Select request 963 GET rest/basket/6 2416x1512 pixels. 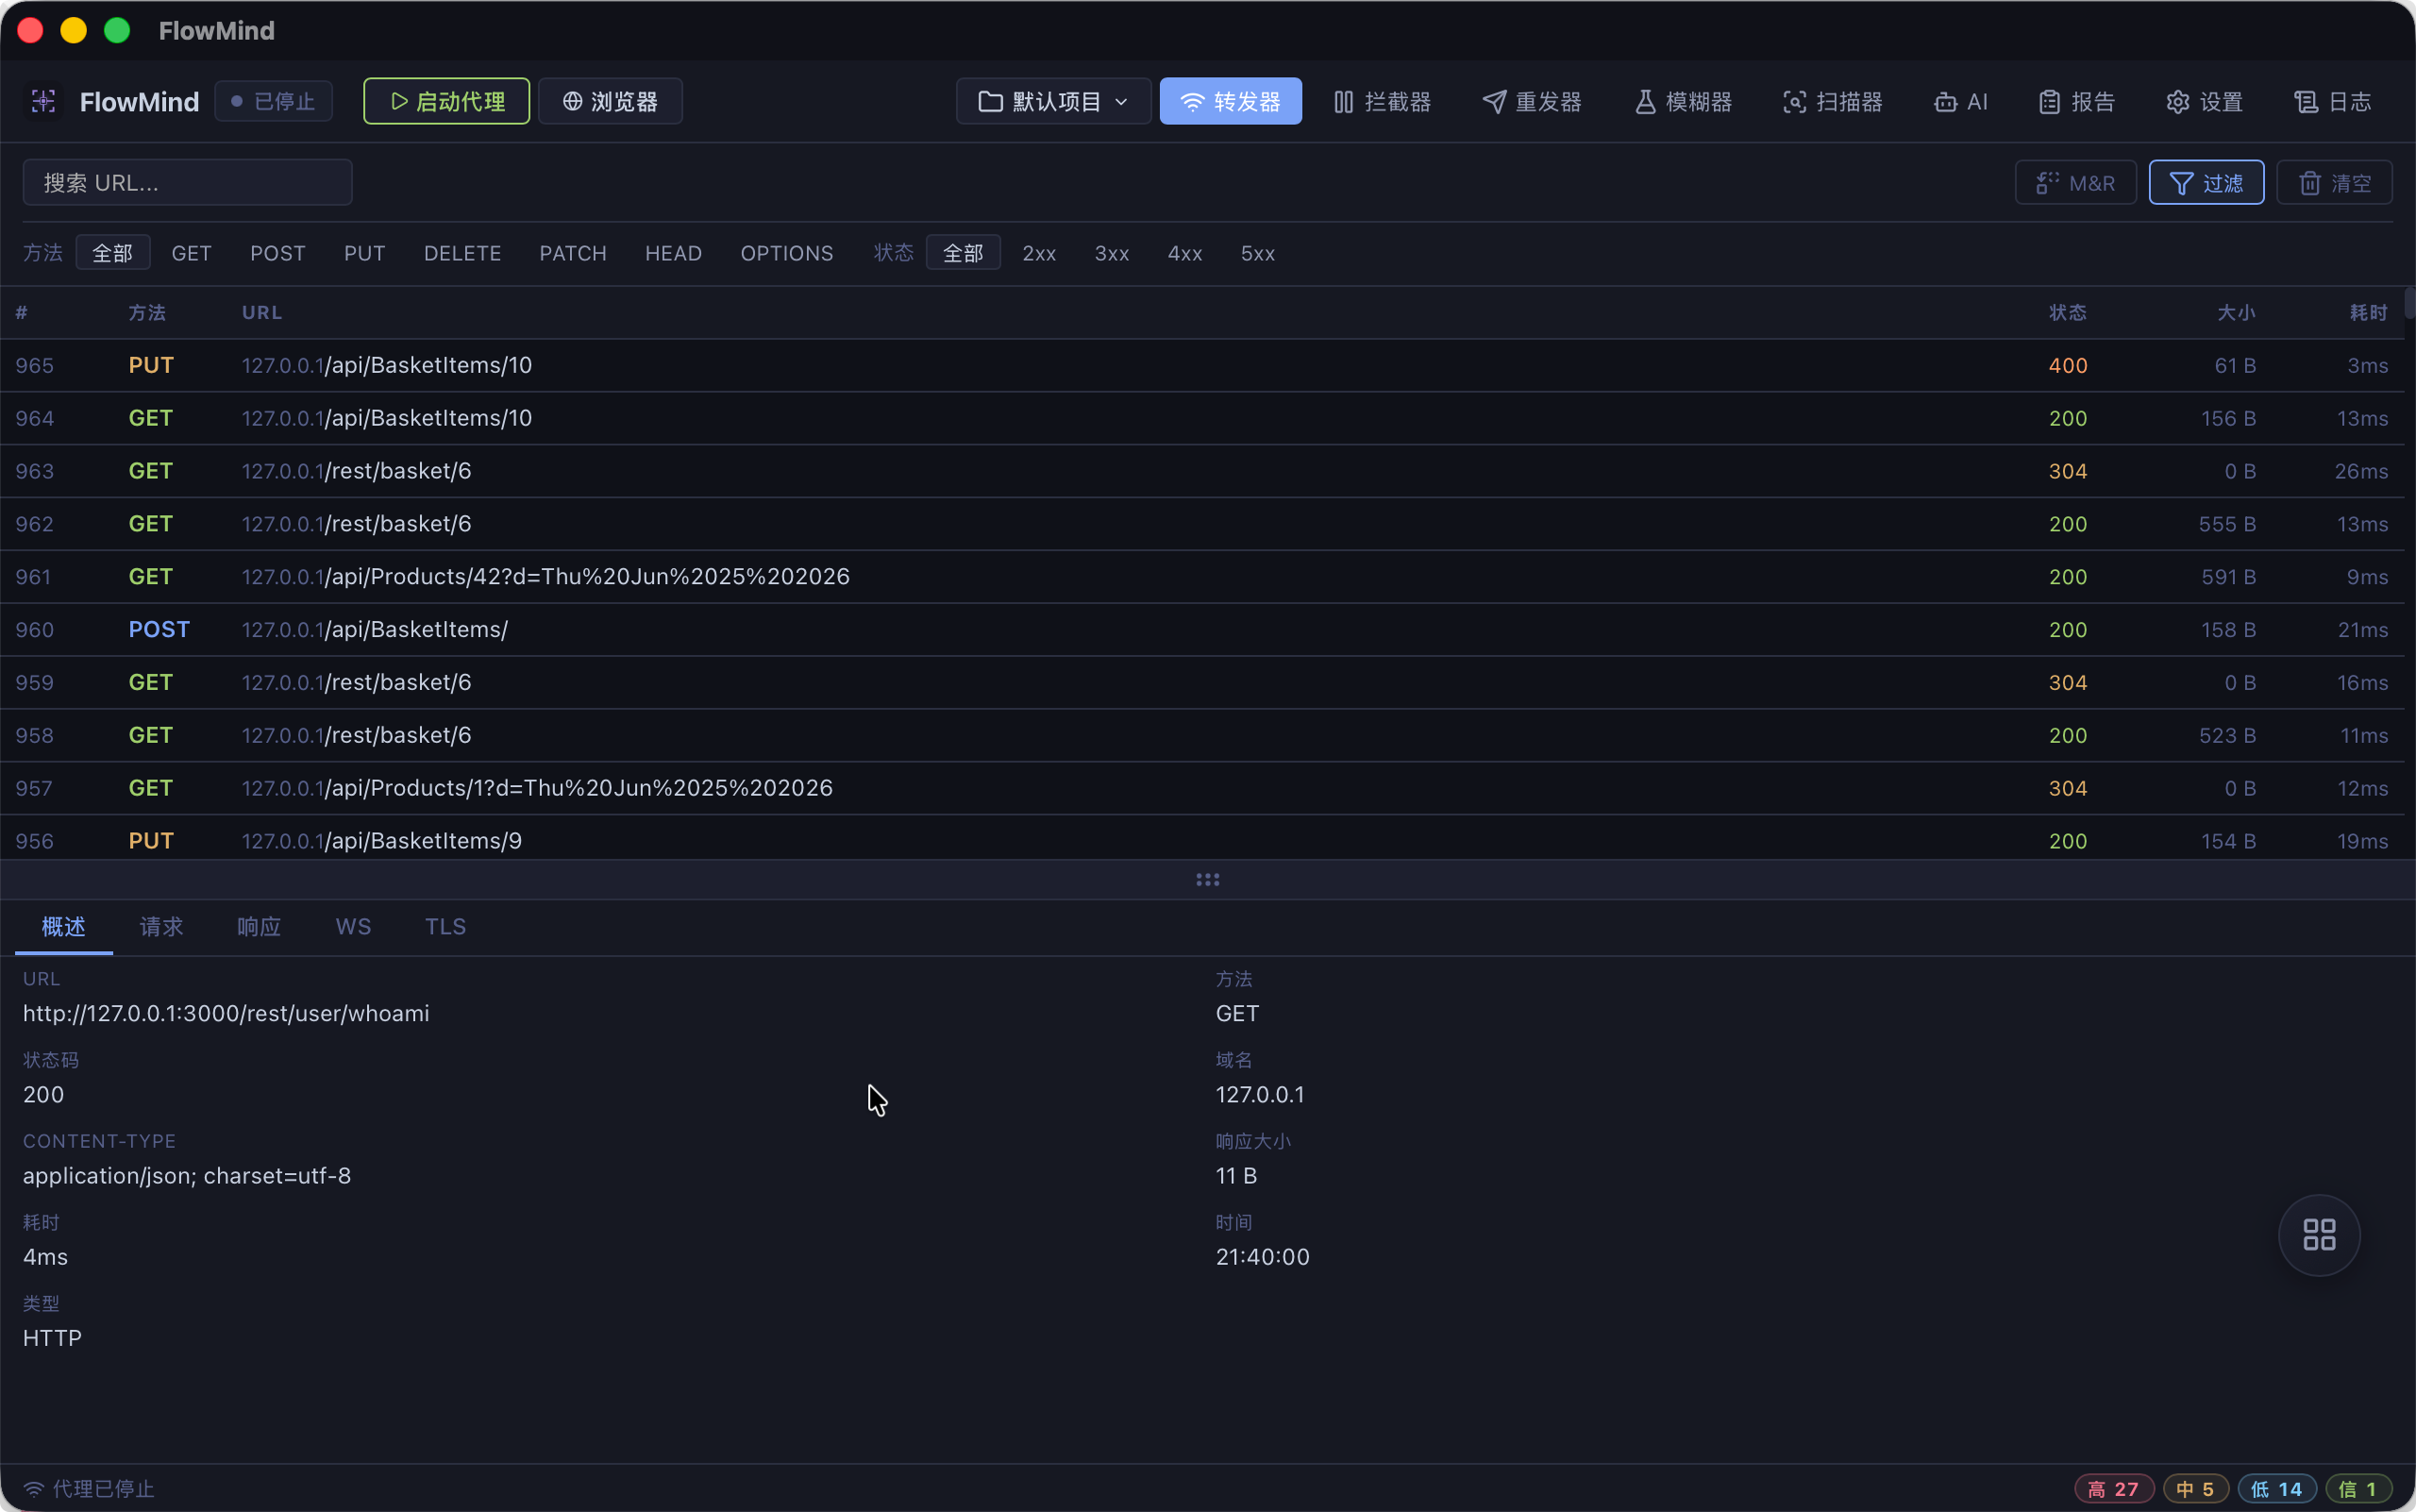tap(1202, 471)
